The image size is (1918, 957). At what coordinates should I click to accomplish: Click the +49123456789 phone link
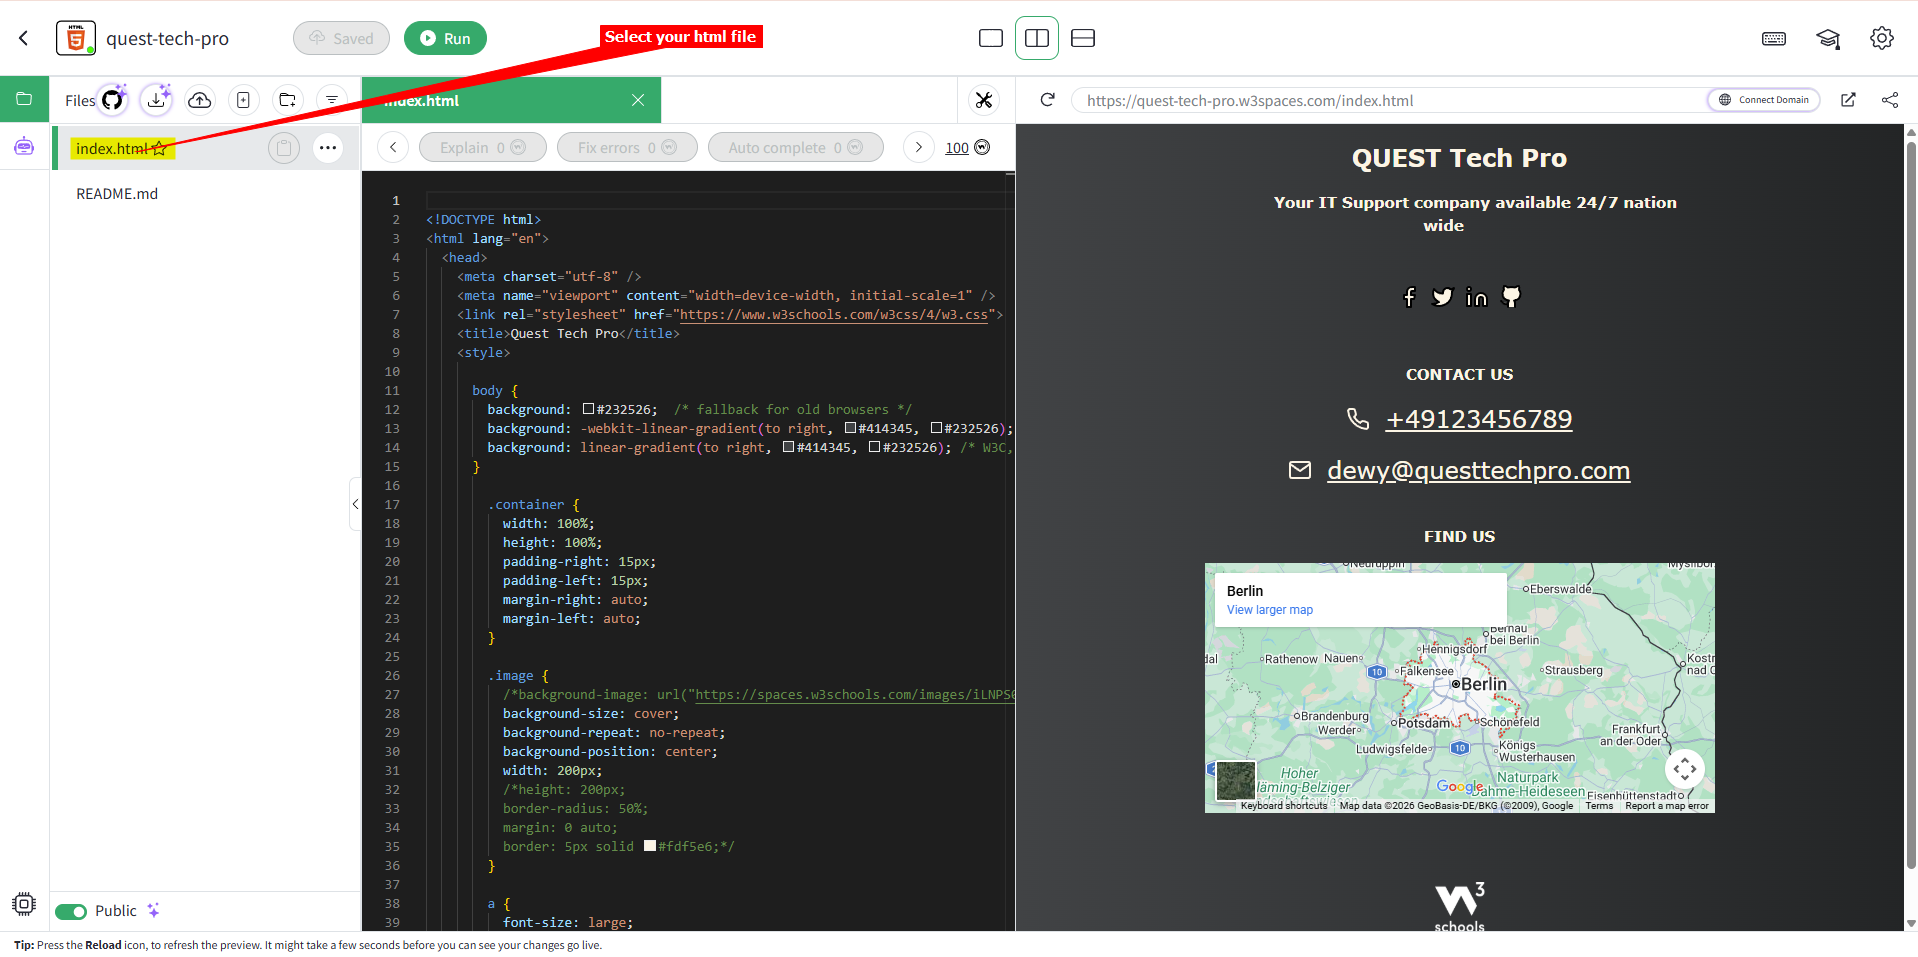[1479, 419]
